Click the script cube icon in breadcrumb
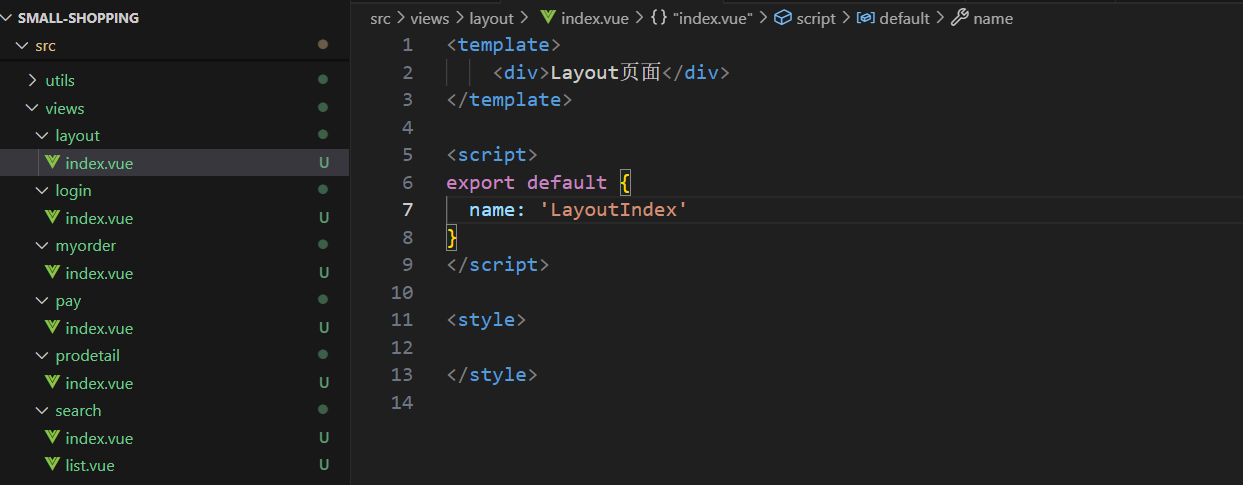1243x485 pixels. (x=783, y=18)
